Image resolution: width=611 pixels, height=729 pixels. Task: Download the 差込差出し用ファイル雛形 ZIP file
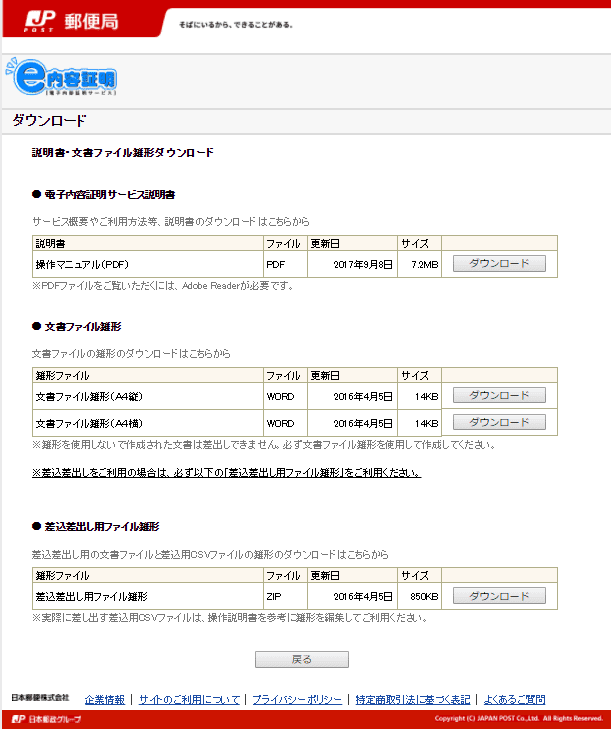[x=499, y=596]
